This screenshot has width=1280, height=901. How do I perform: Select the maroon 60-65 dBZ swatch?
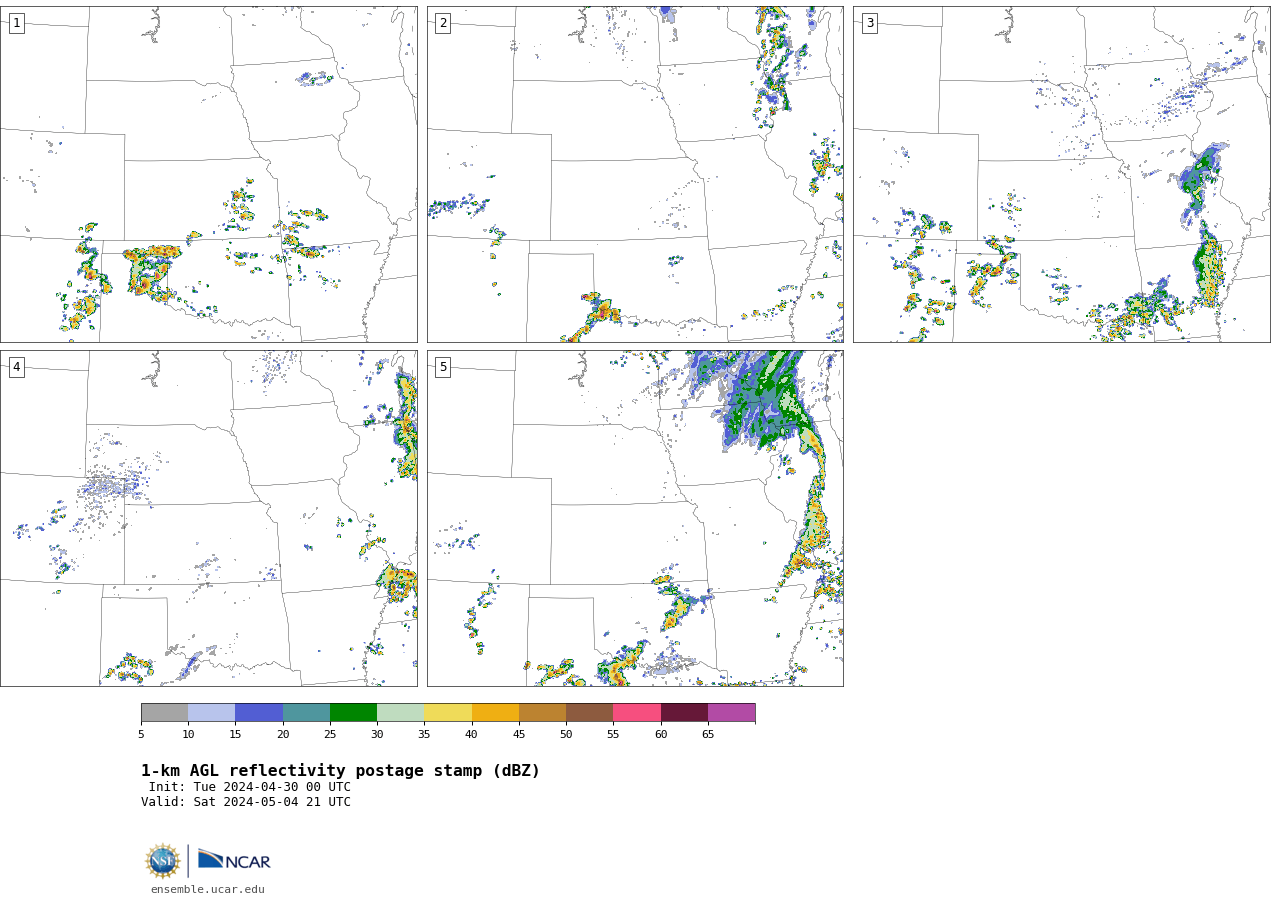pyautogui.click(x=684, y=712)
